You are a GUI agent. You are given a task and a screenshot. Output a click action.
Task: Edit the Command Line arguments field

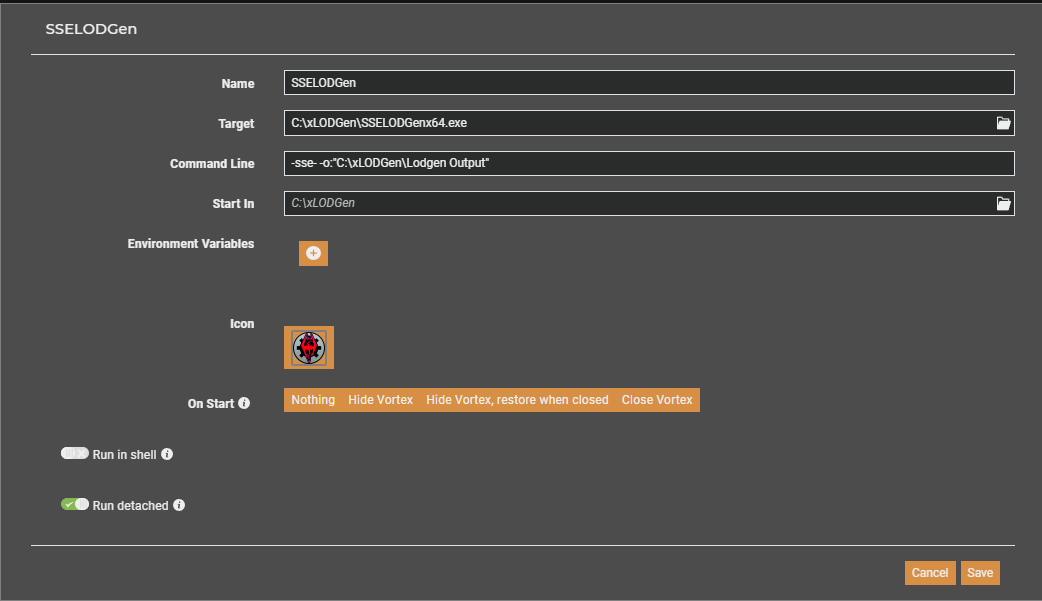(649, 163)
